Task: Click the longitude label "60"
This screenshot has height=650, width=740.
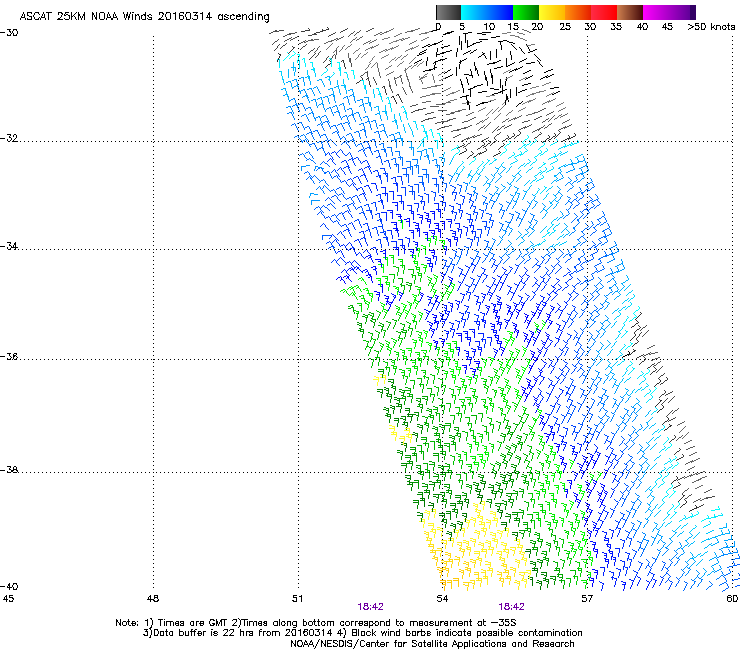Action: point(732,599)
